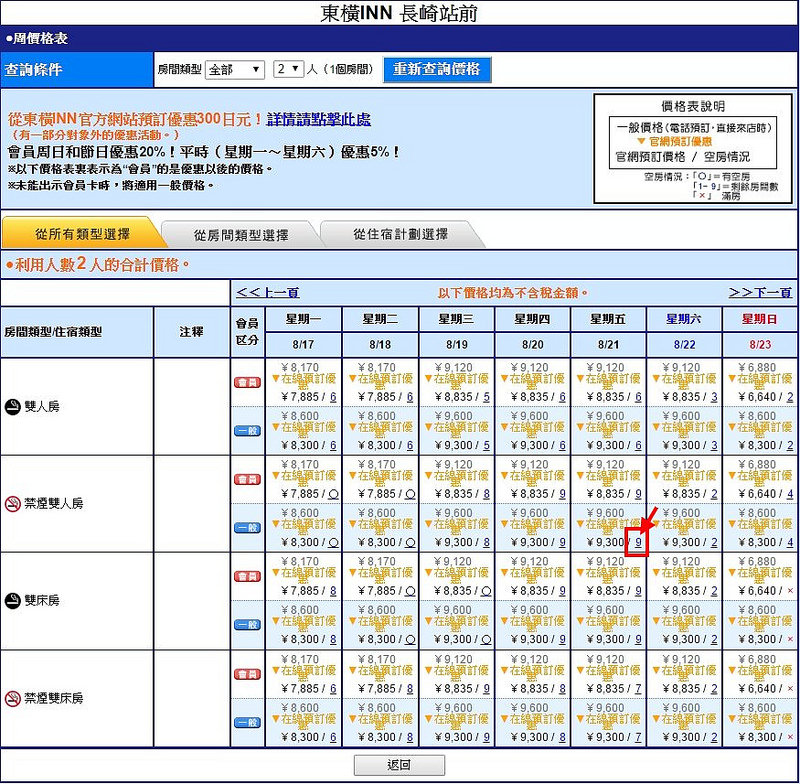Select 雙人房 一般 vacancy 6 on 8/18

pyautogui.click(x=410, y=445)
